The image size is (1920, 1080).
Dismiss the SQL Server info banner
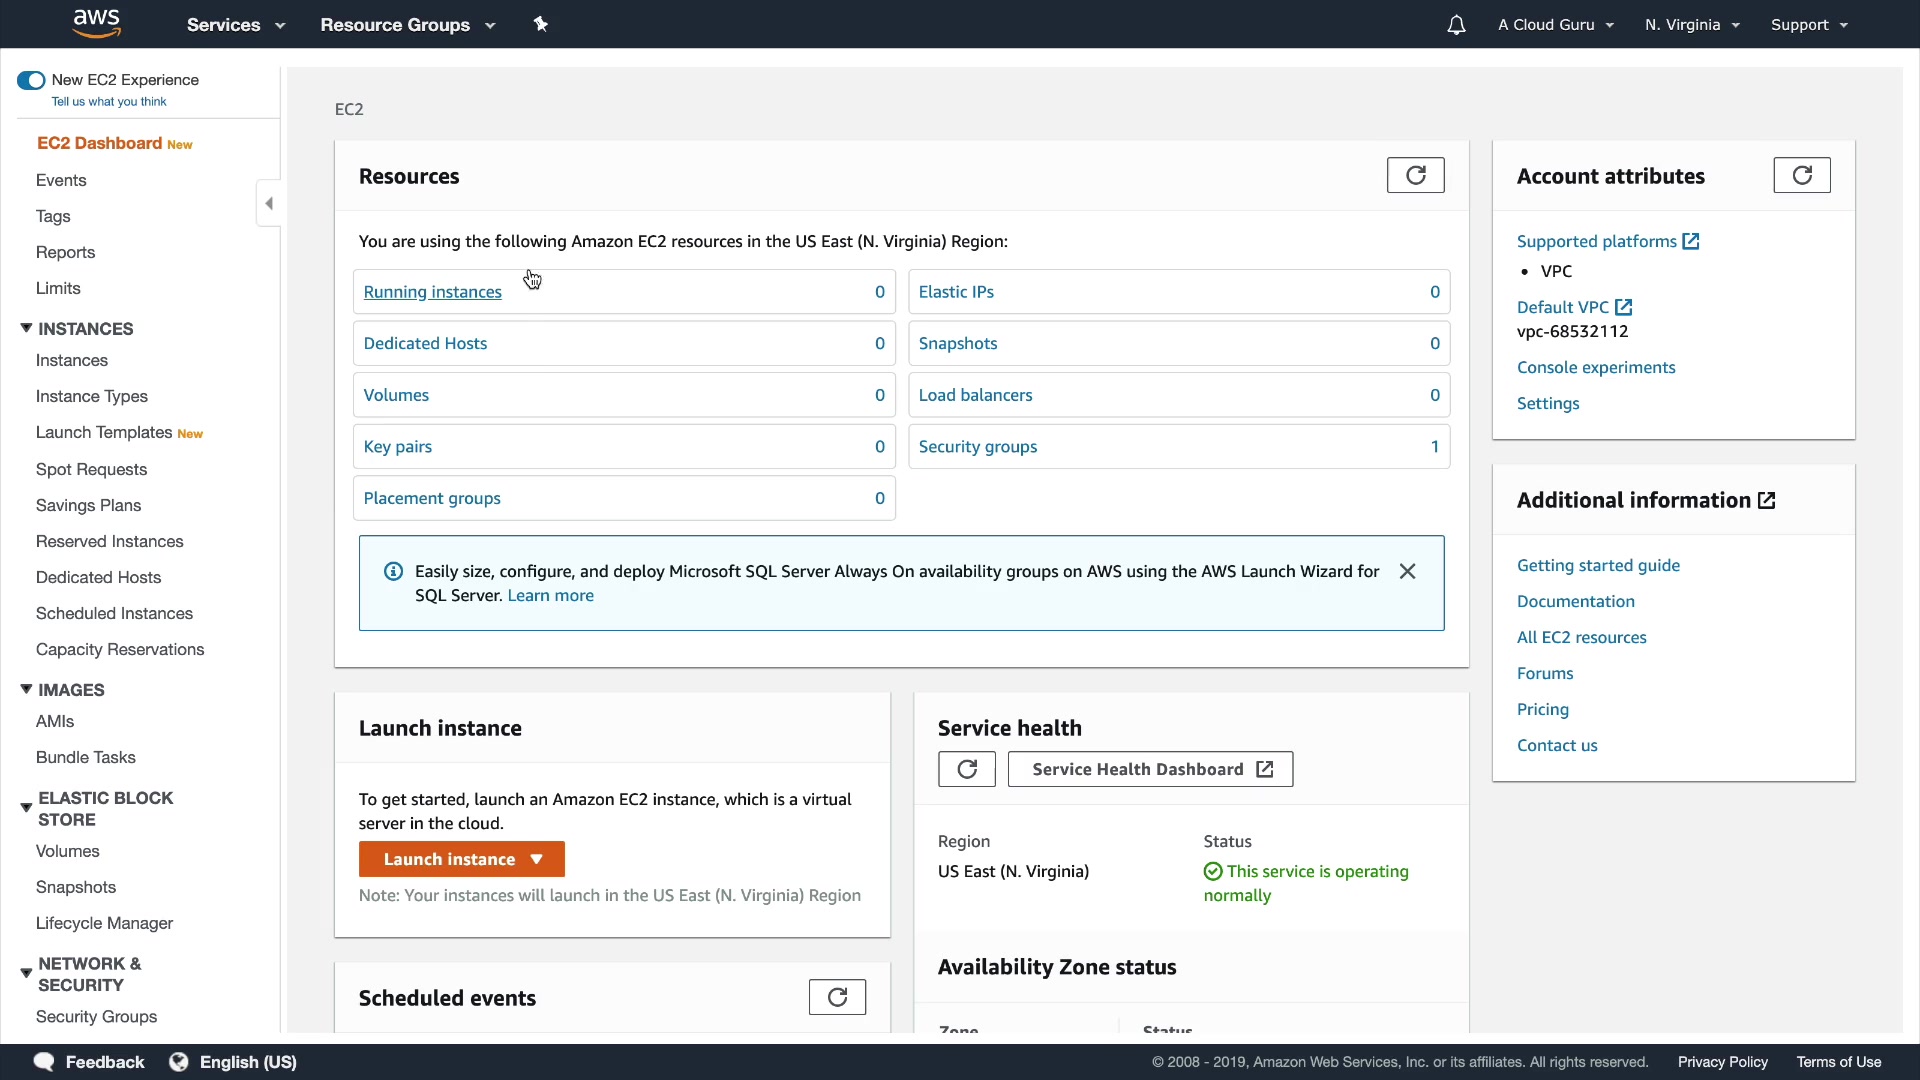coord(1407,571)
